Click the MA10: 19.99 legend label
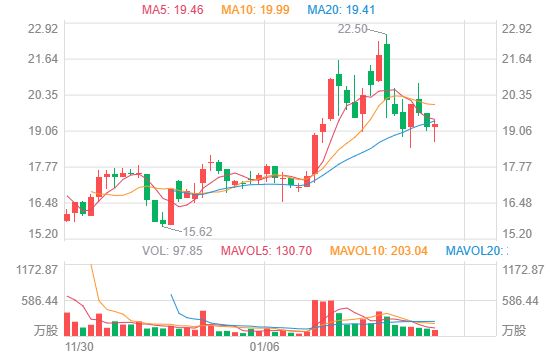Viewport: 560px width, 360px height. 255,9
